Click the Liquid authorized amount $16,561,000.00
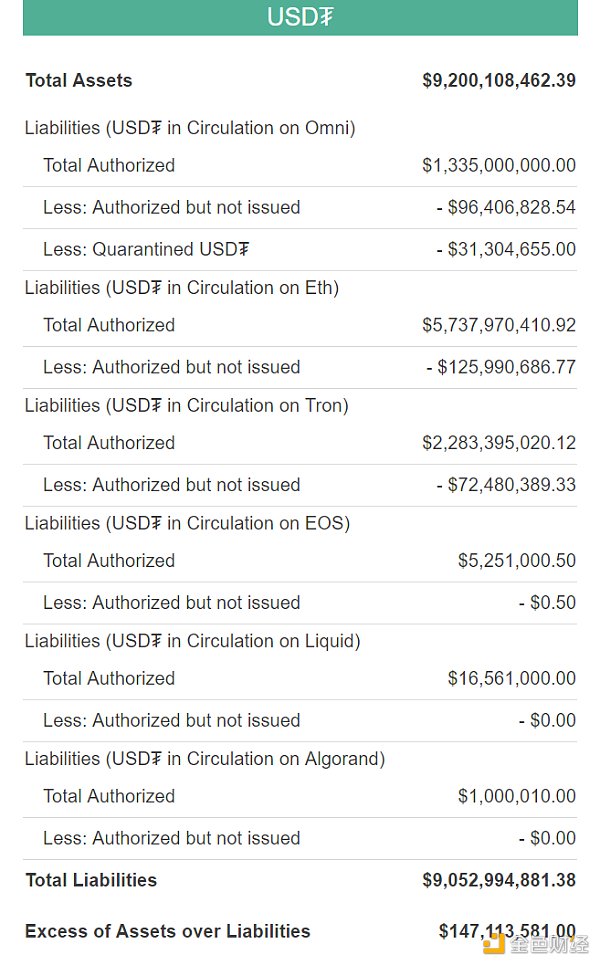The image size is (600, 965). click(512, 678)
